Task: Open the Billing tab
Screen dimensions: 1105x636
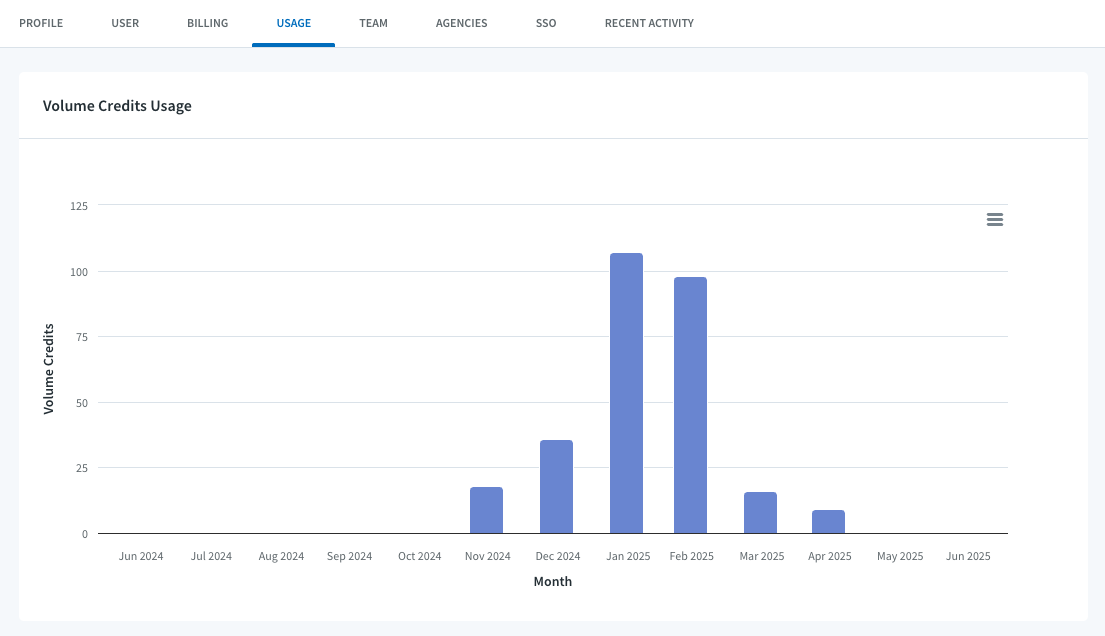Action: coord(207,23)
